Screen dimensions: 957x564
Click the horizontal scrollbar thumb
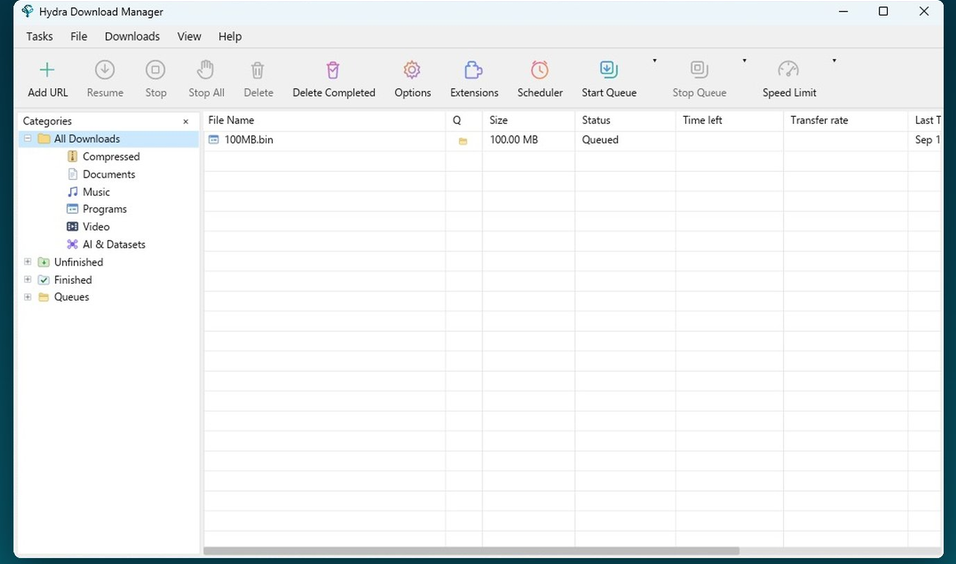click(x=471, y=551)
